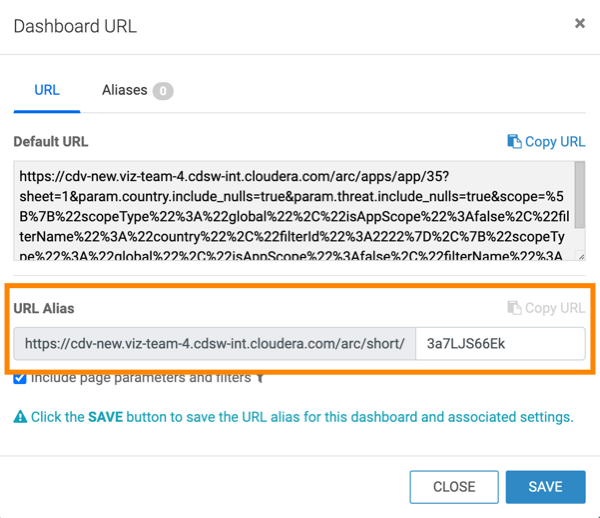Click the CLOSE button
Image resolution: width=600 pixels, height=518 pixels.
[x=454, y=487]
